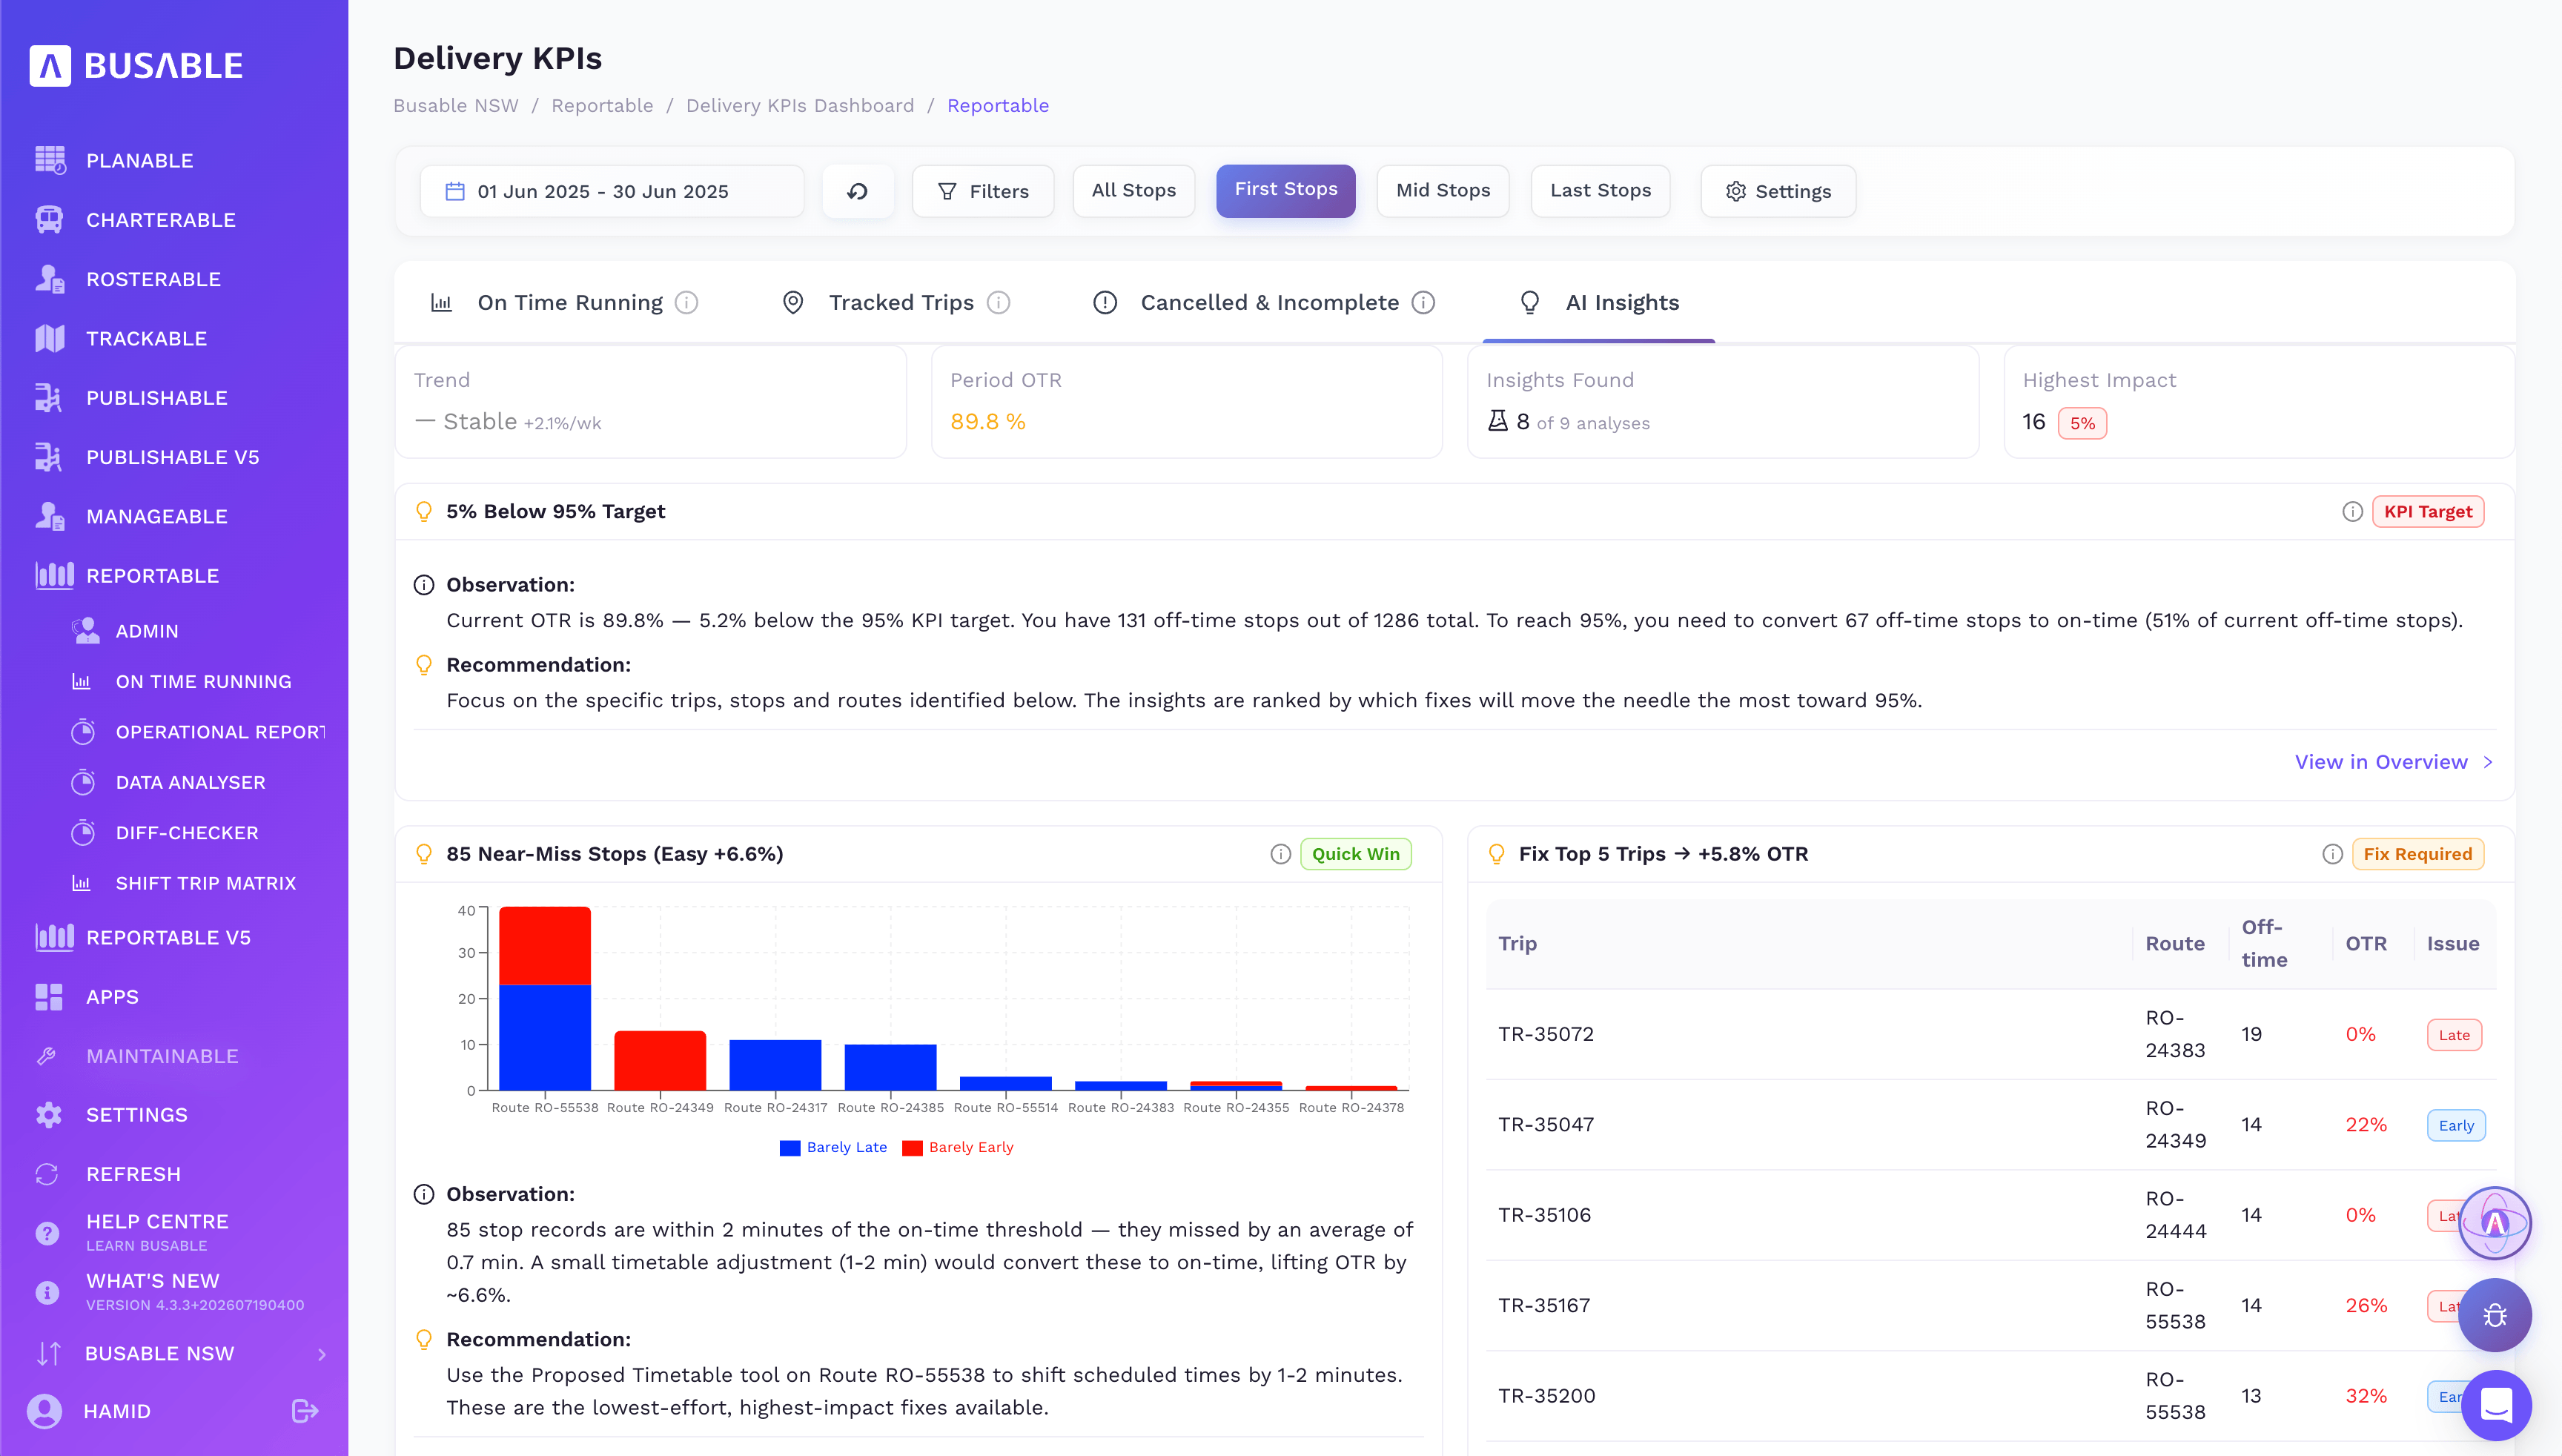
Task: Open Data Analyser sidebar item
Action: tap(190, 783)
